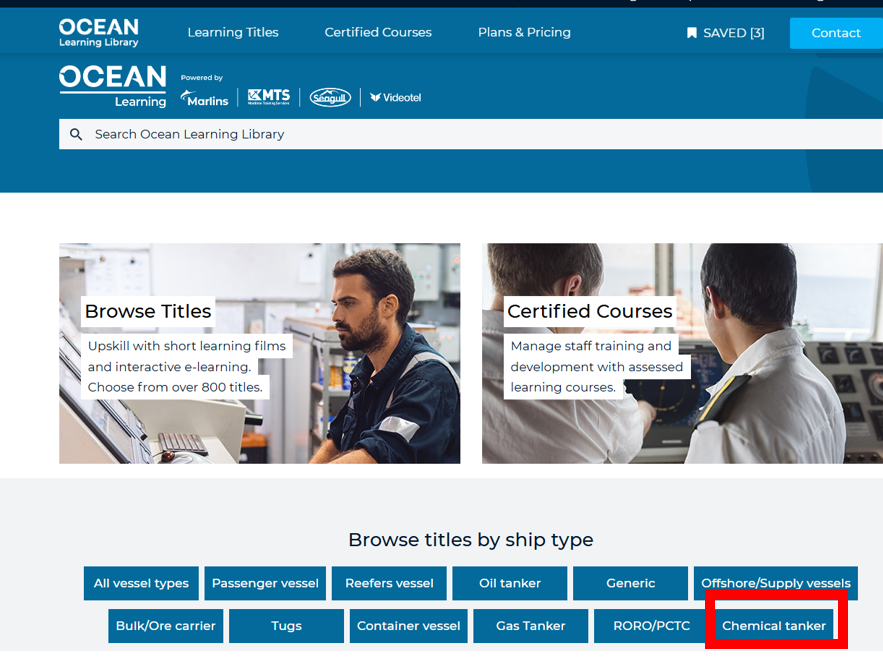Choose the Gas Tanker category
The width and height of the screenshot is (883, 664).
click(x=530, y=625)
